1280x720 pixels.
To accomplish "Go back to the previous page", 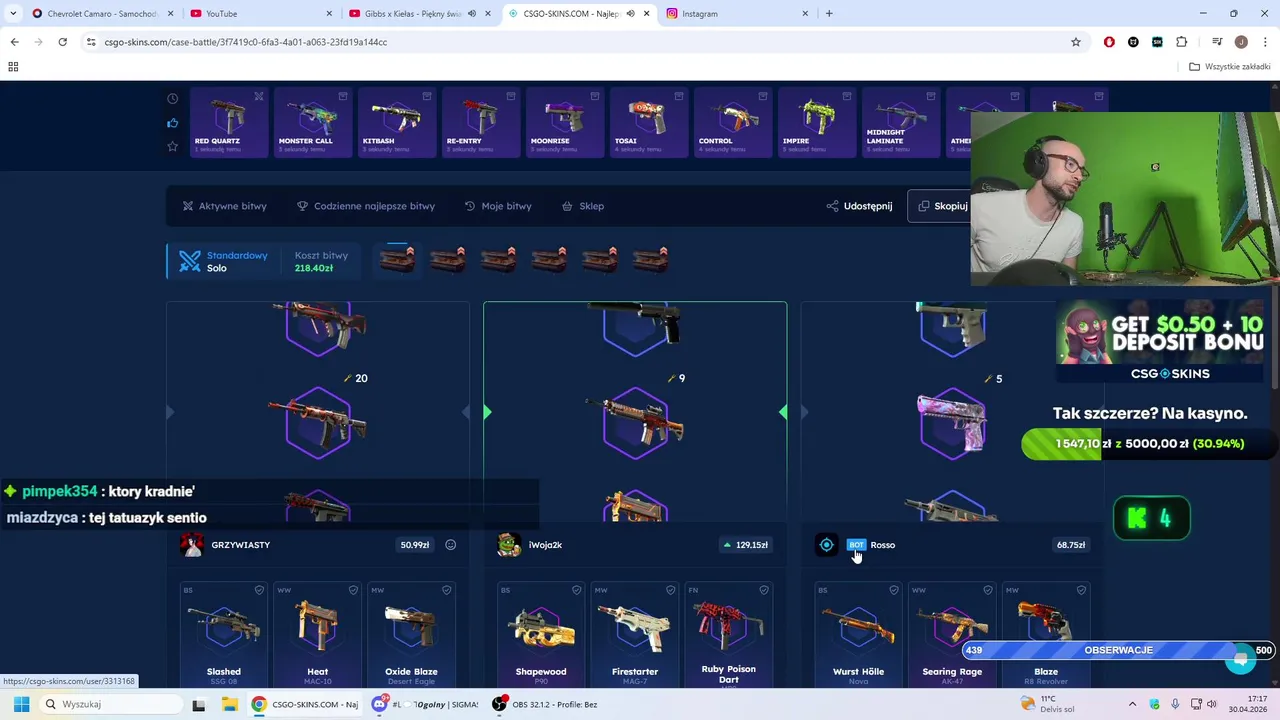I will pos(14,42).
